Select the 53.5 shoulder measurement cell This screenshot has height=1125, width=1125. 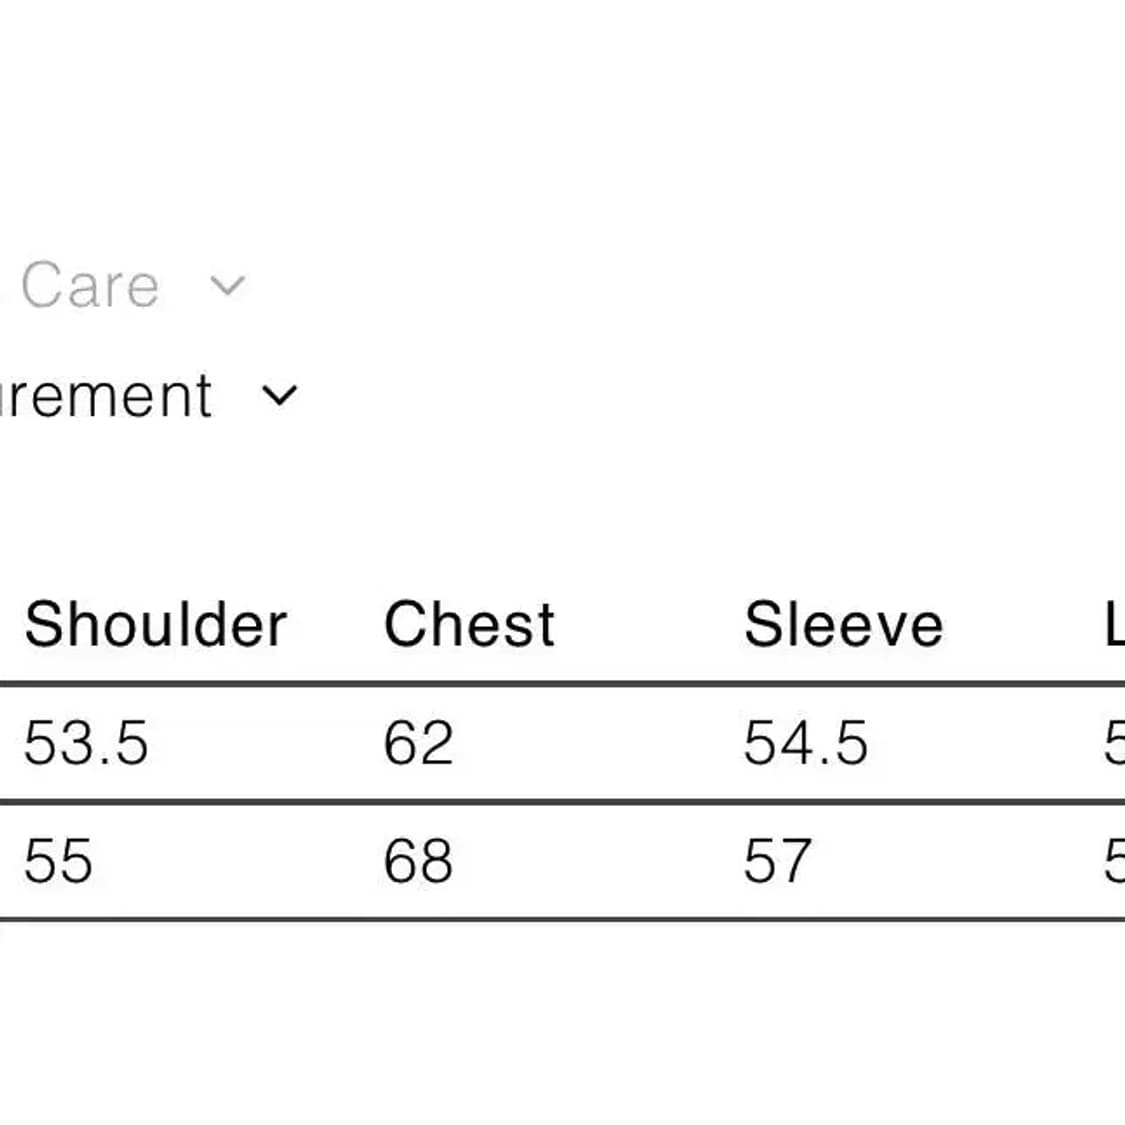click(86, 744)
